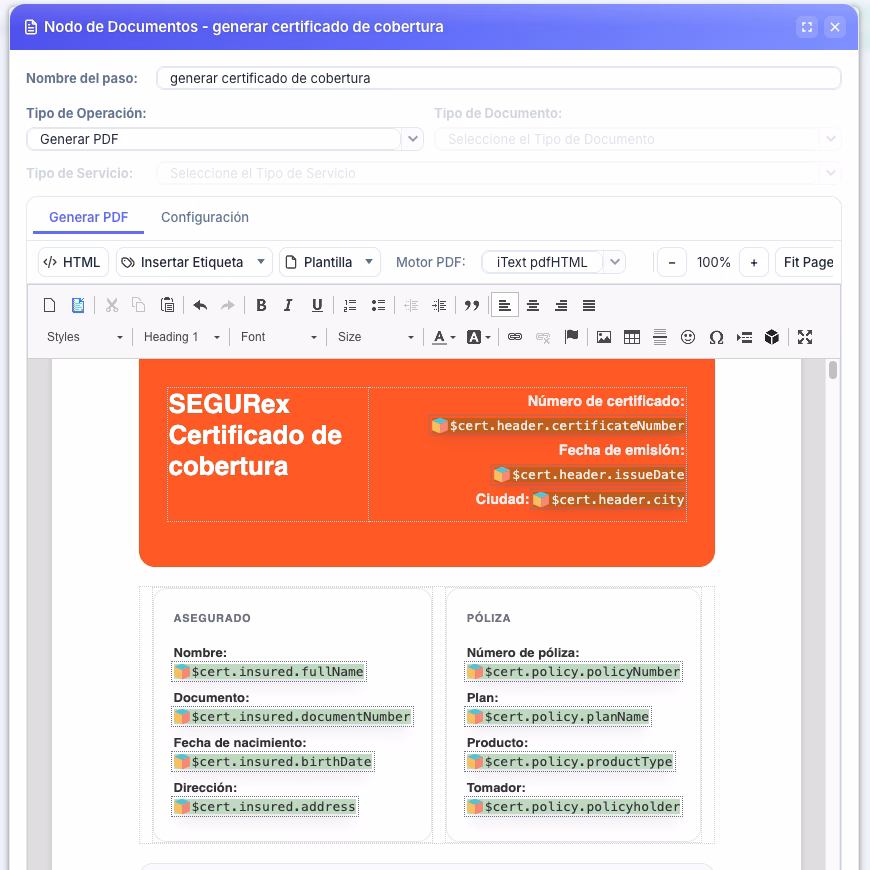Select the $cert.policy.productType tag
Viewport: 870px width, 870px height.
(570, 762)
